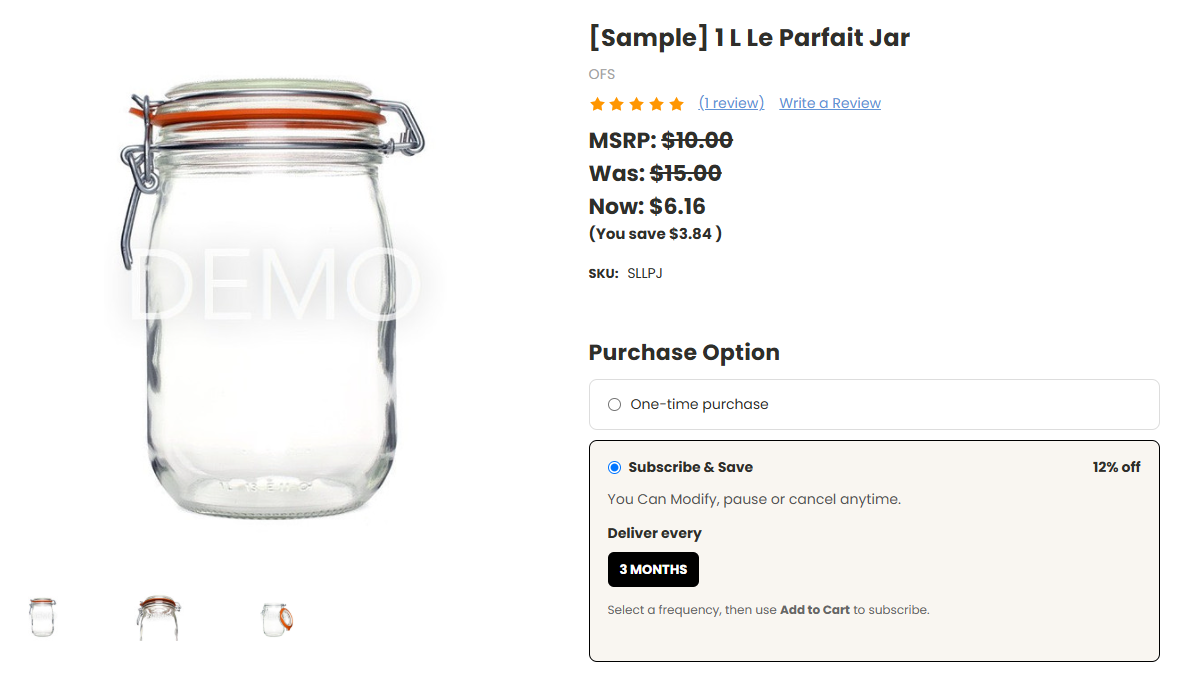Click the You save $3.84 text

click(655, 234)
